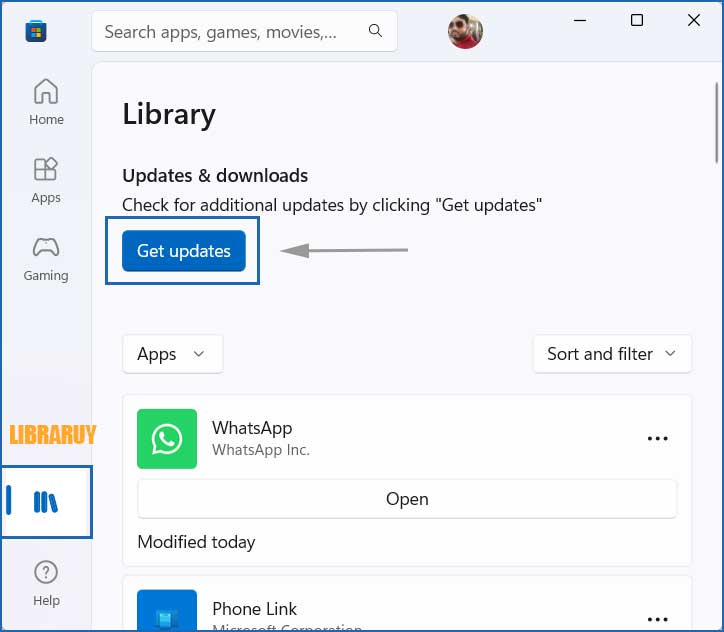The image size is (724, 632).
Task: Click the WhatsApp Inc. publisher text
Action: pyautogui.click(x=261, y=450)
